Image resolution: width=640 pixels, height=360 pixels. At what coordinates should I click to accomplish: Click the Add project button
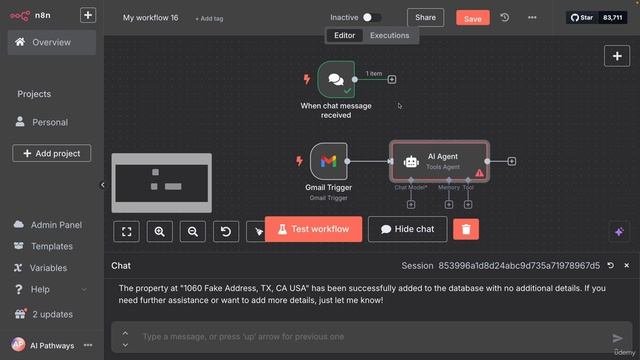coord(52,153)
